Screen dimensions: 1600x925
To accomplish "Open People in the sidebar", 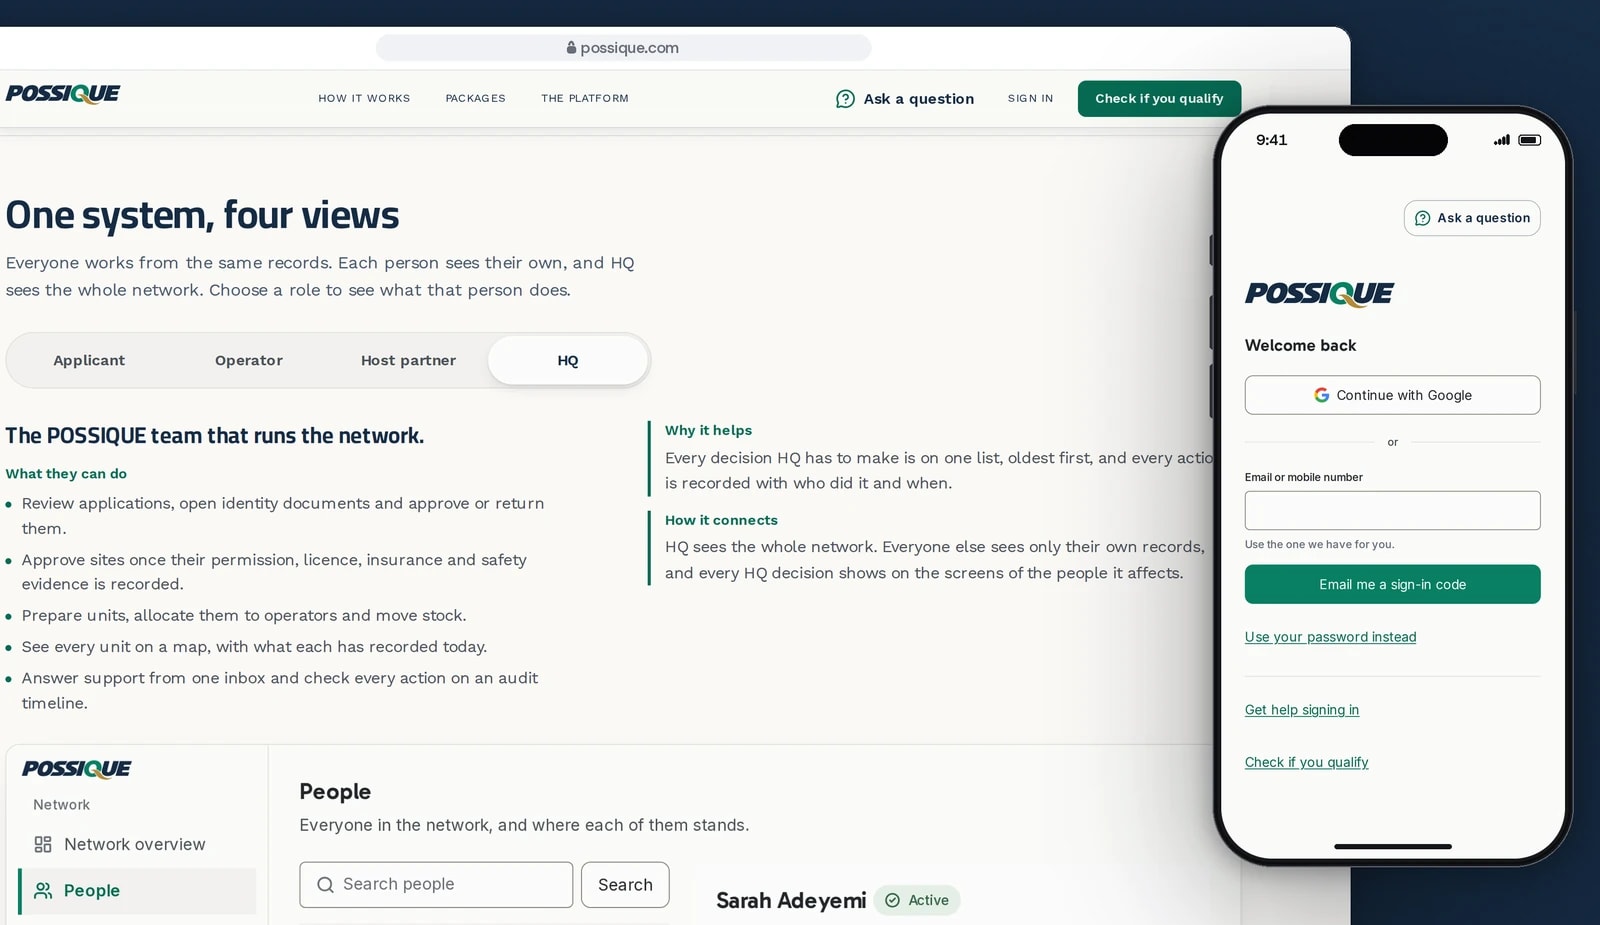I will click(137, 891).
